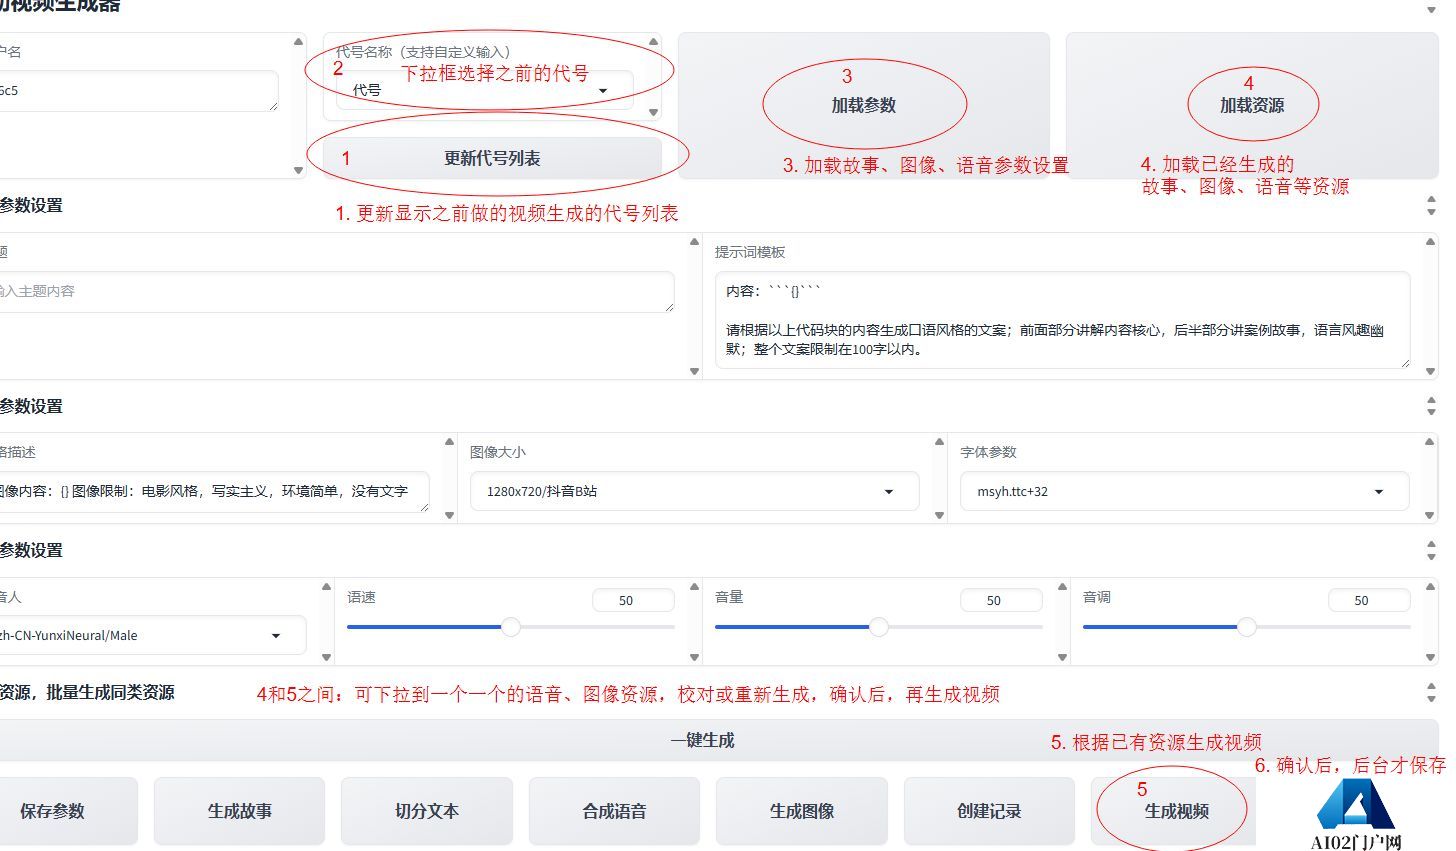Click the 加载资源 button
1456x851 pixels.
pos(1252,106)
